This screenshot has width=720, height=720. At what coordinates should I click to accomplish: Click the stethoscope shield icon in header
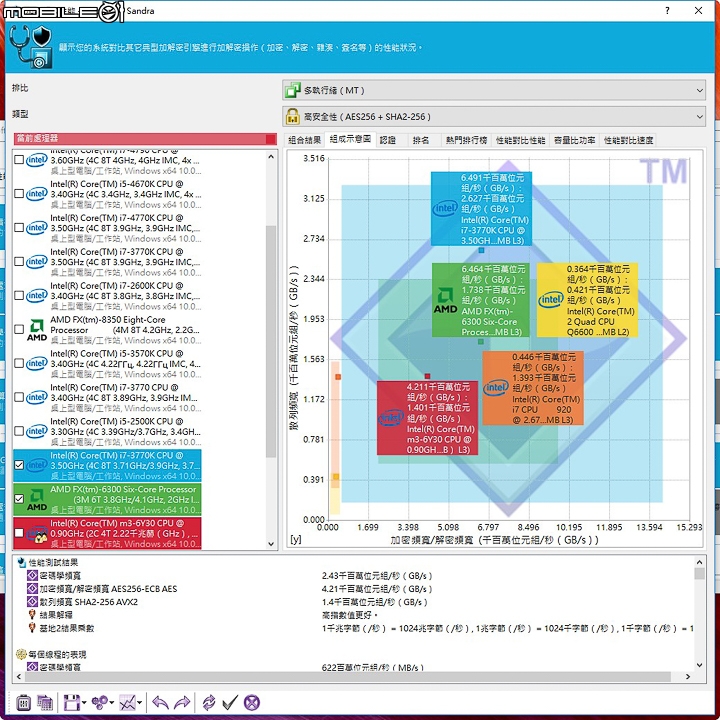click(x=31, y=47)
